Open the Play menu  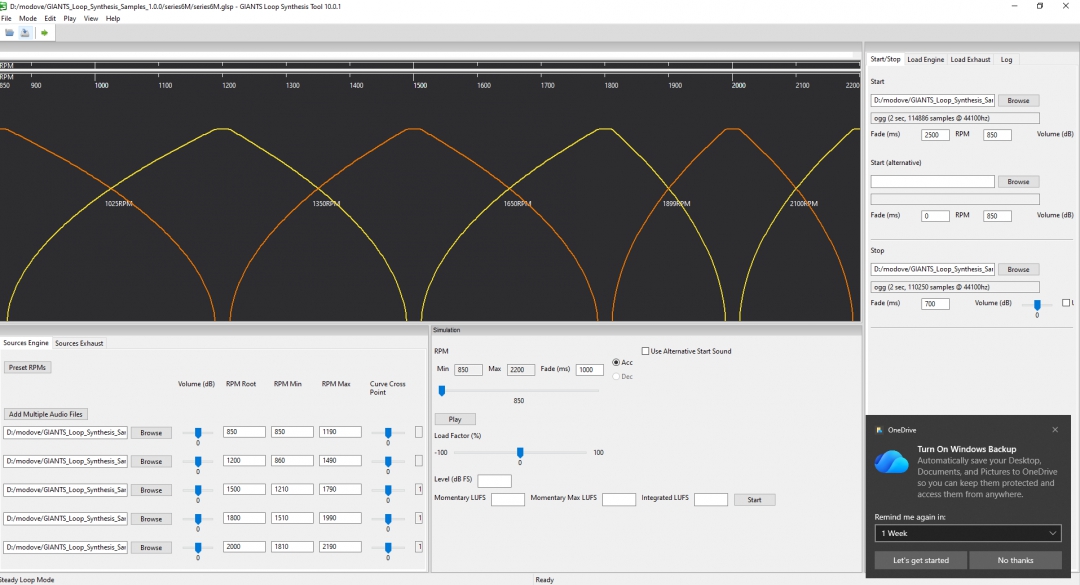(x=70, y=19)
